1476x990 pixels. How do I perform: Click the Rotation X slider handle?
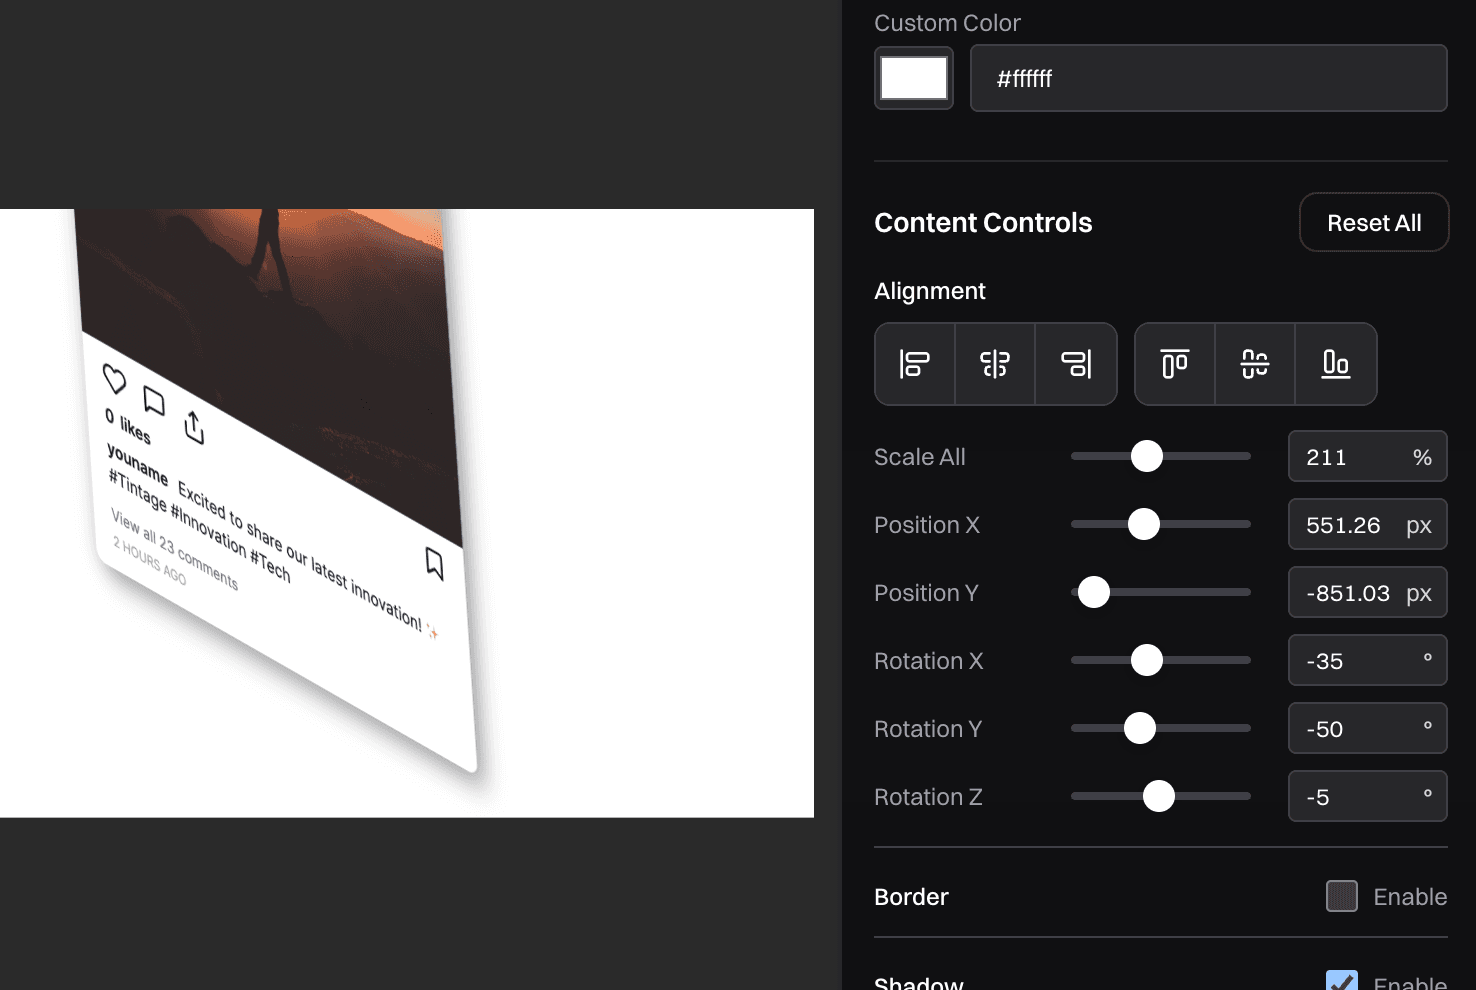click(1147, 660)
